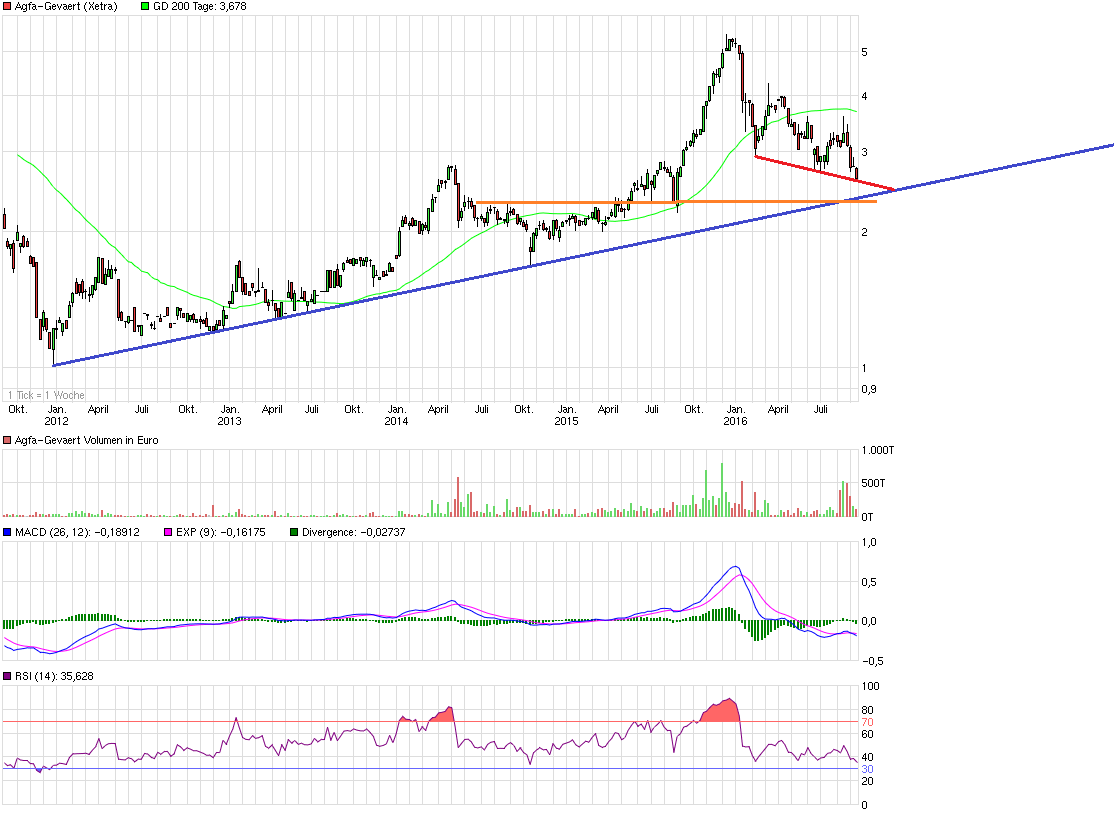Click the Volumen in Euro legend square

[x=7, y=439]
